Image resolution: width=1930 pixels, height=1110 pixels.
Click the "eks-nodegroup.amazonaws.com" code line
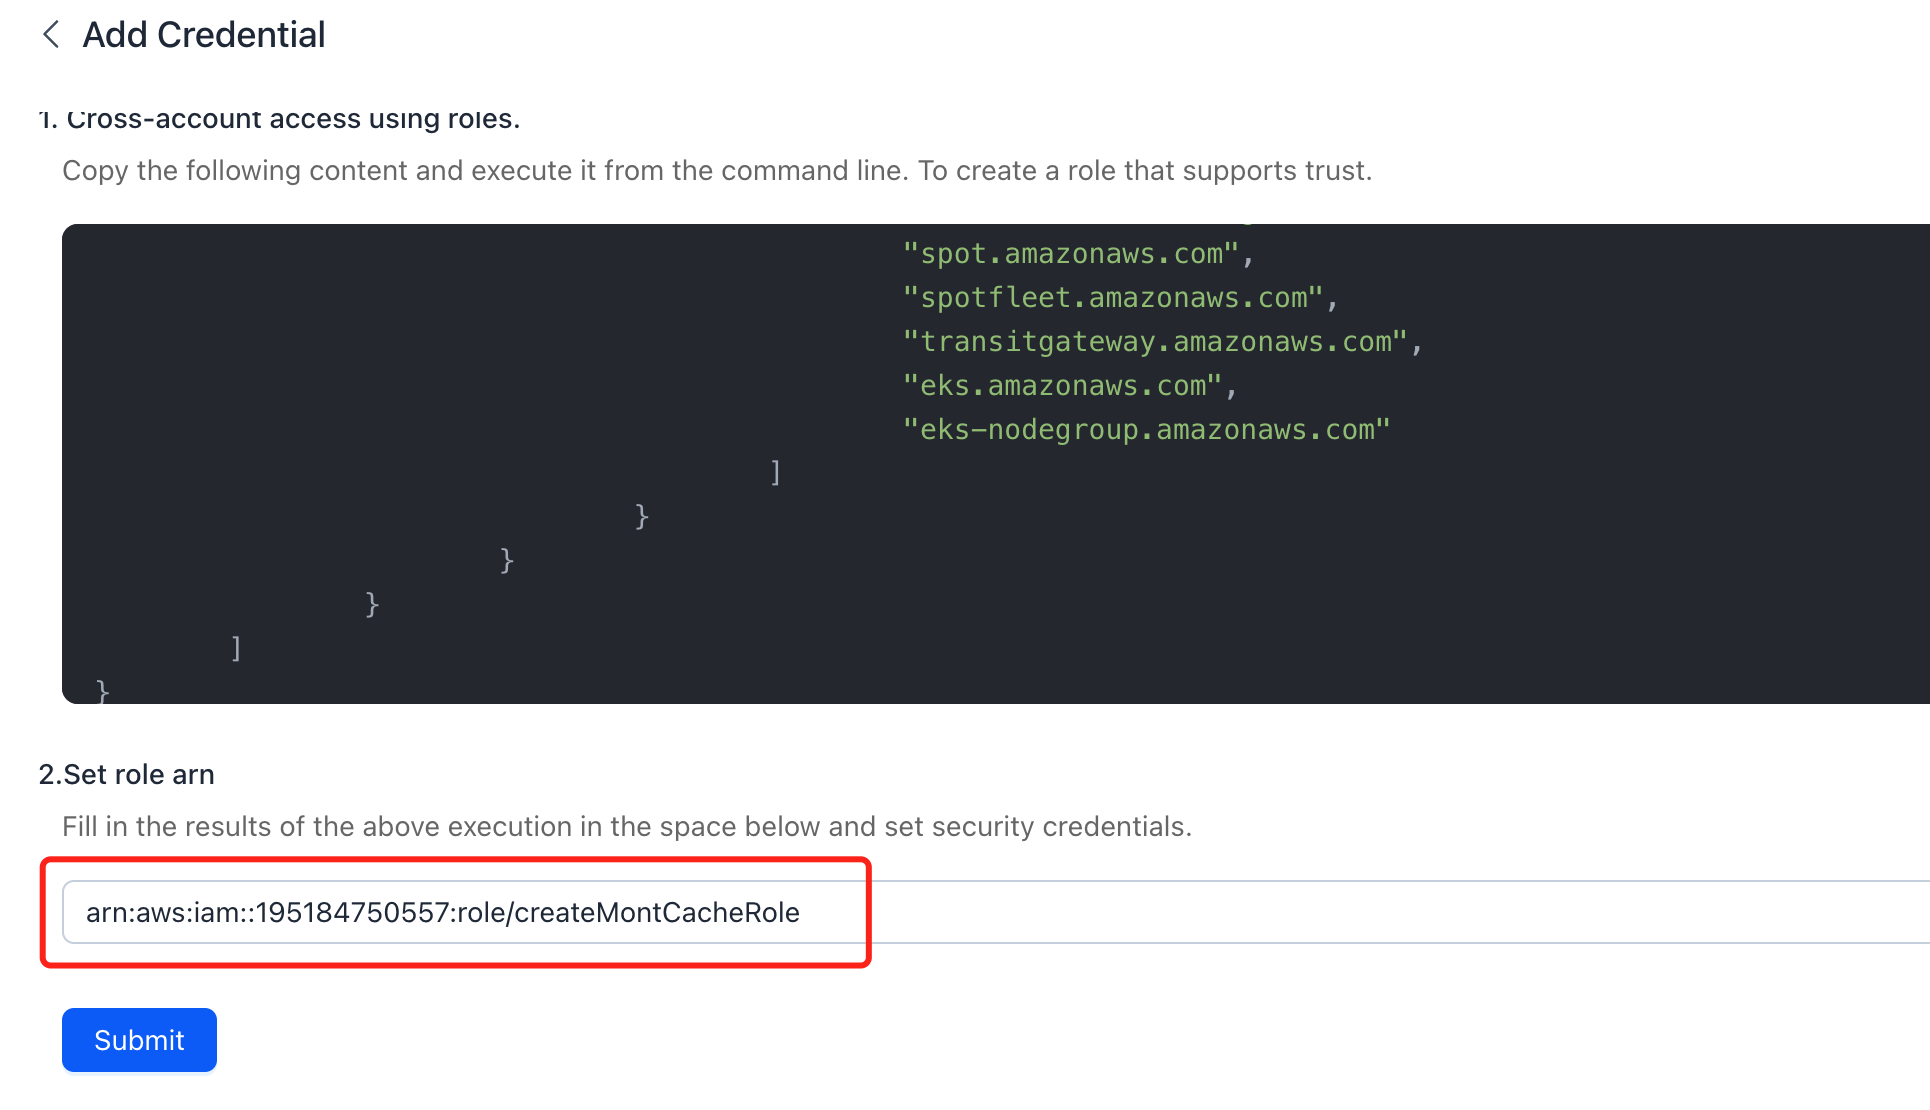pos(1146,430)
